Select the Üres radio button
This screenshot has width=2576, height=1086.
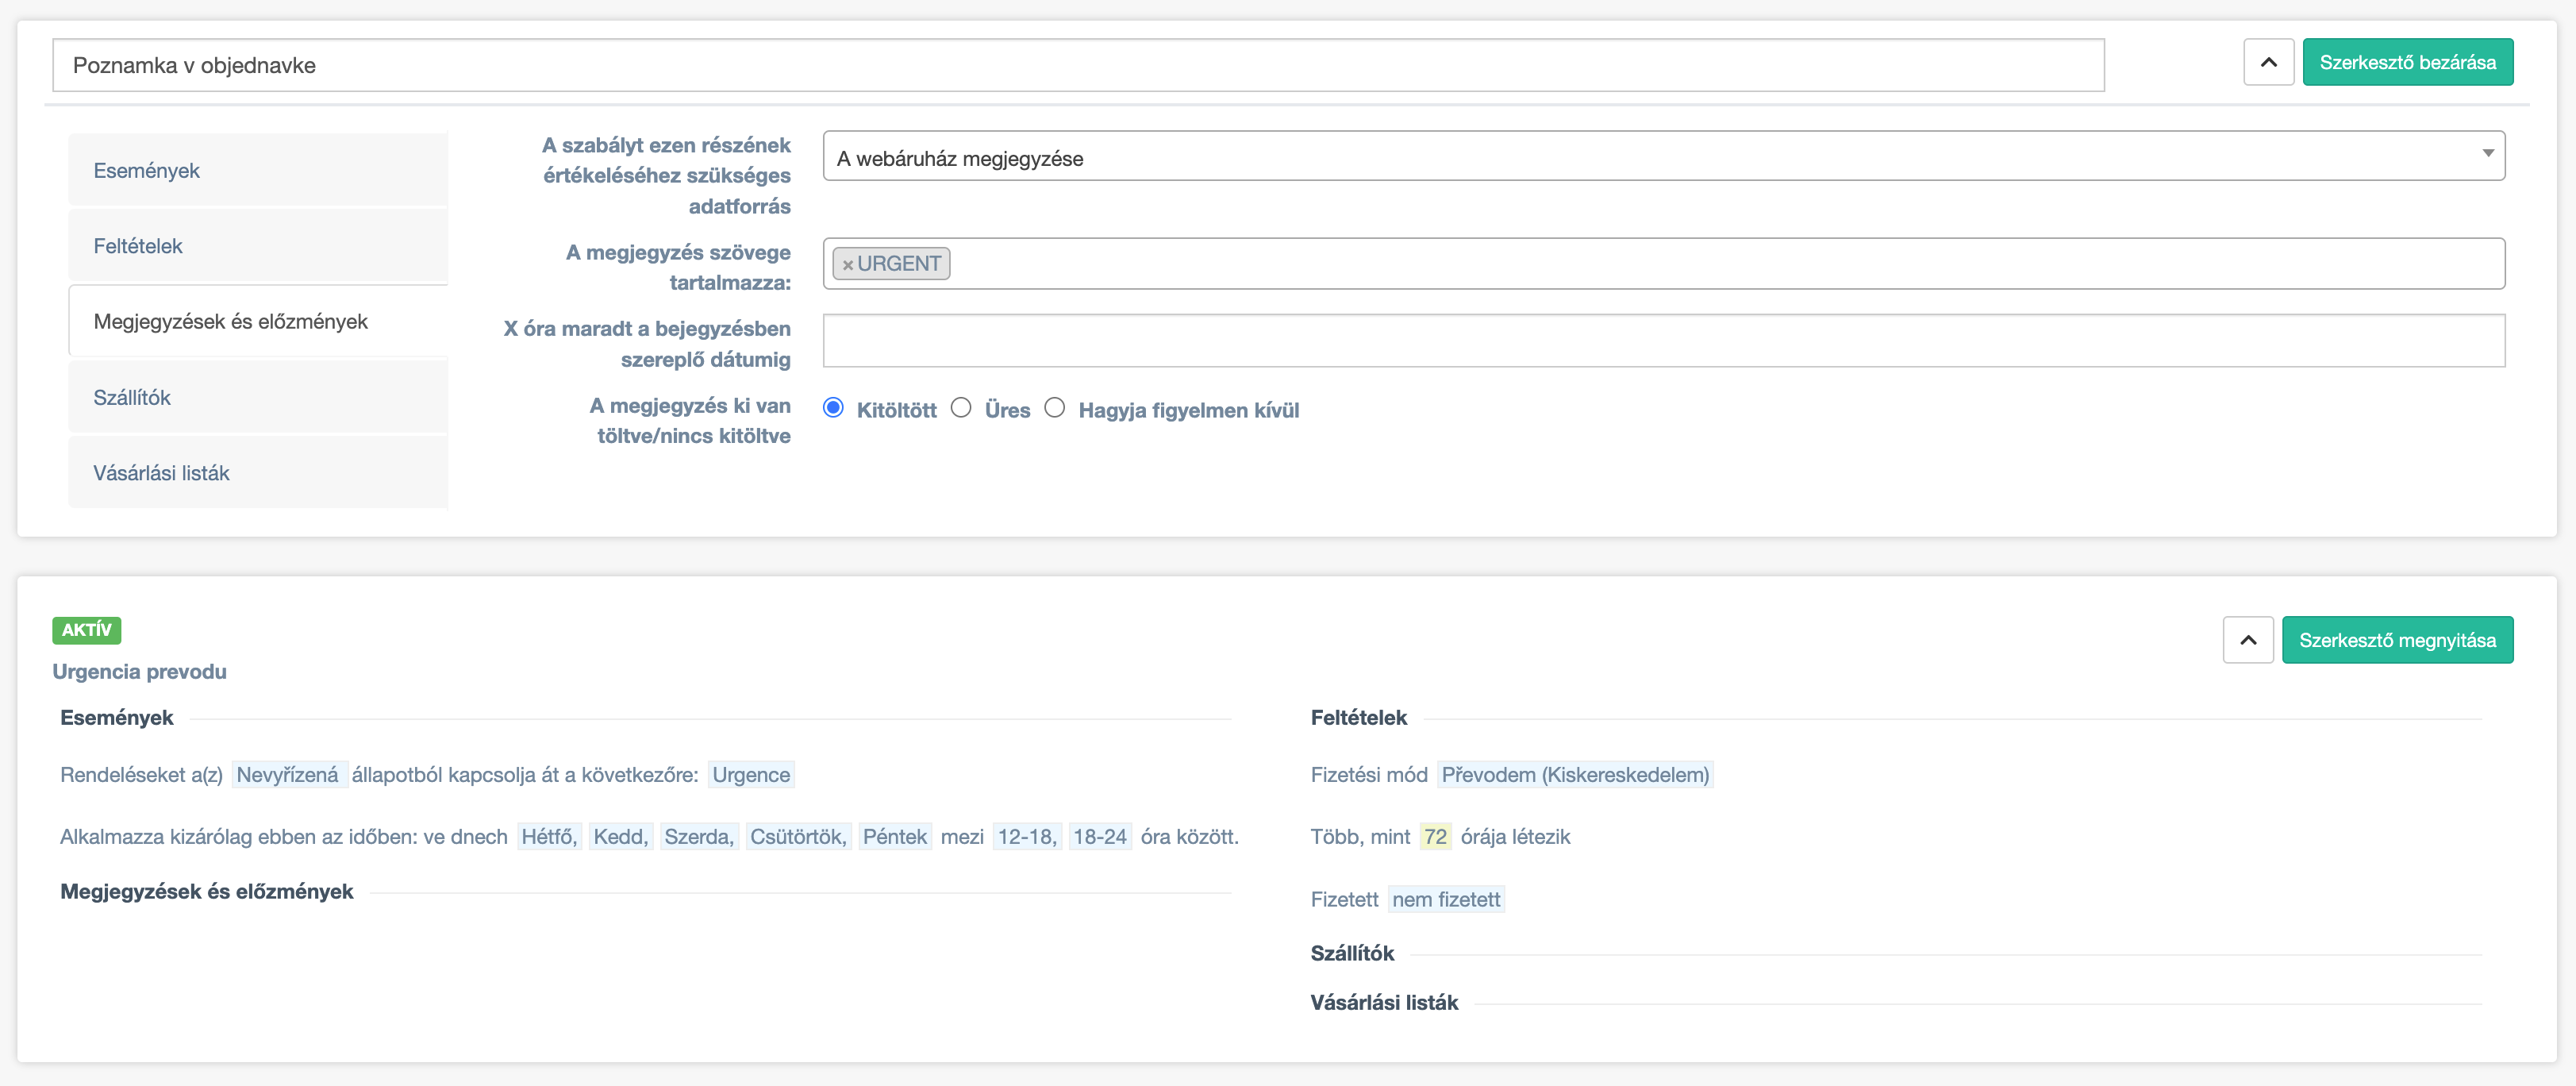961,408
